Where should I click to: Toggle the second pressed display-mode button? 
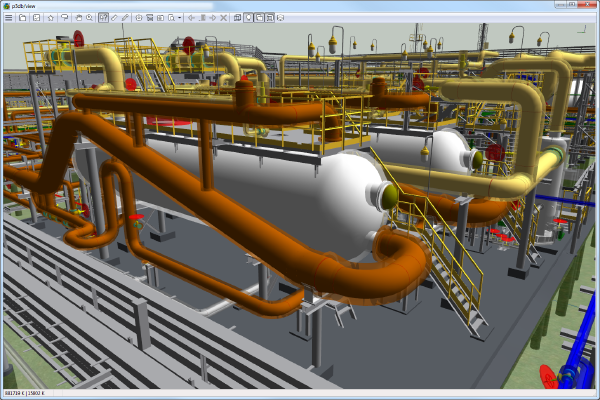coord(260,18)
